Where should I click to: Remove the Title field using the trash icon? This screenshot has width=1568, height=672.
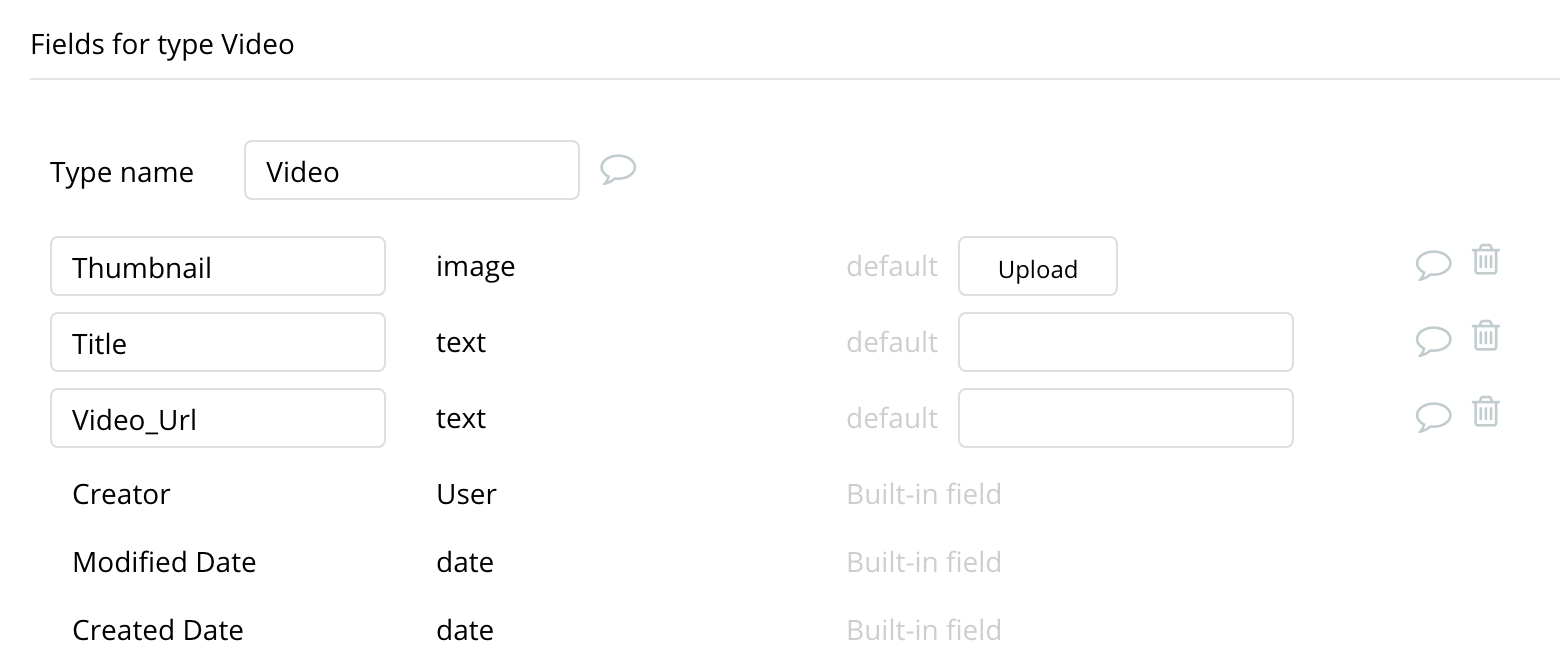tap(1486, 335)
